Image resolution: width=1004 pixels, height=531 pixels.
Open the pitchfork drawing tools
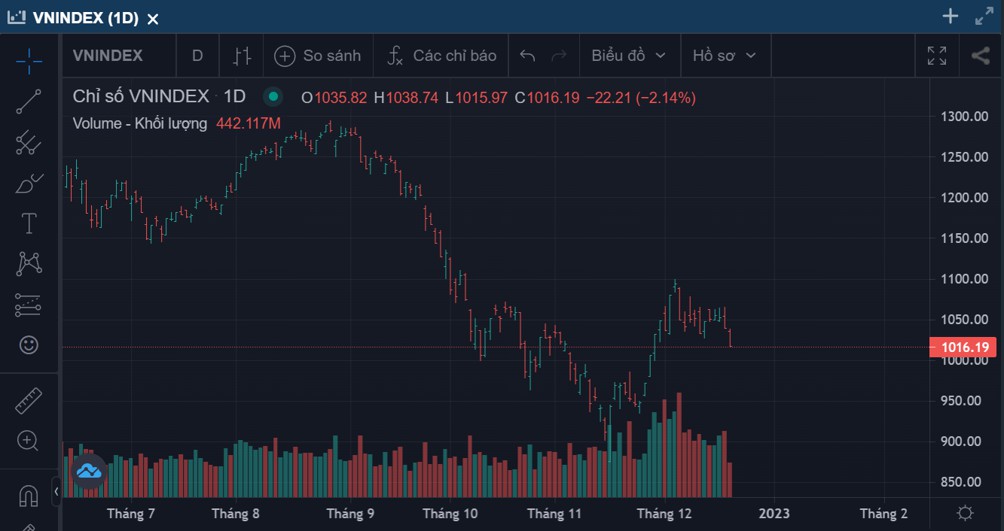(x=29, y=142)
